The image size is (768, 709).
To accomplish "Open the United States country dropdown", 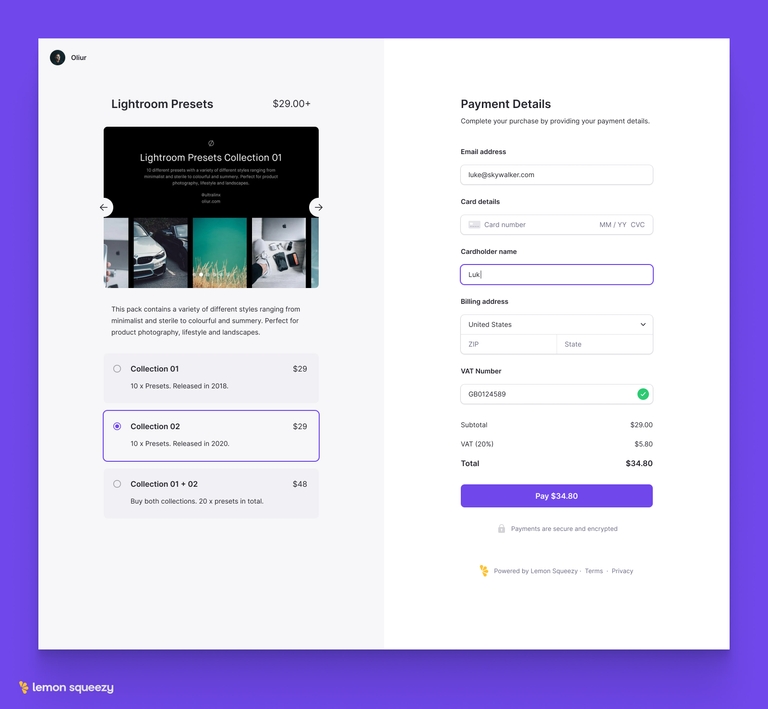I will 556,325.
